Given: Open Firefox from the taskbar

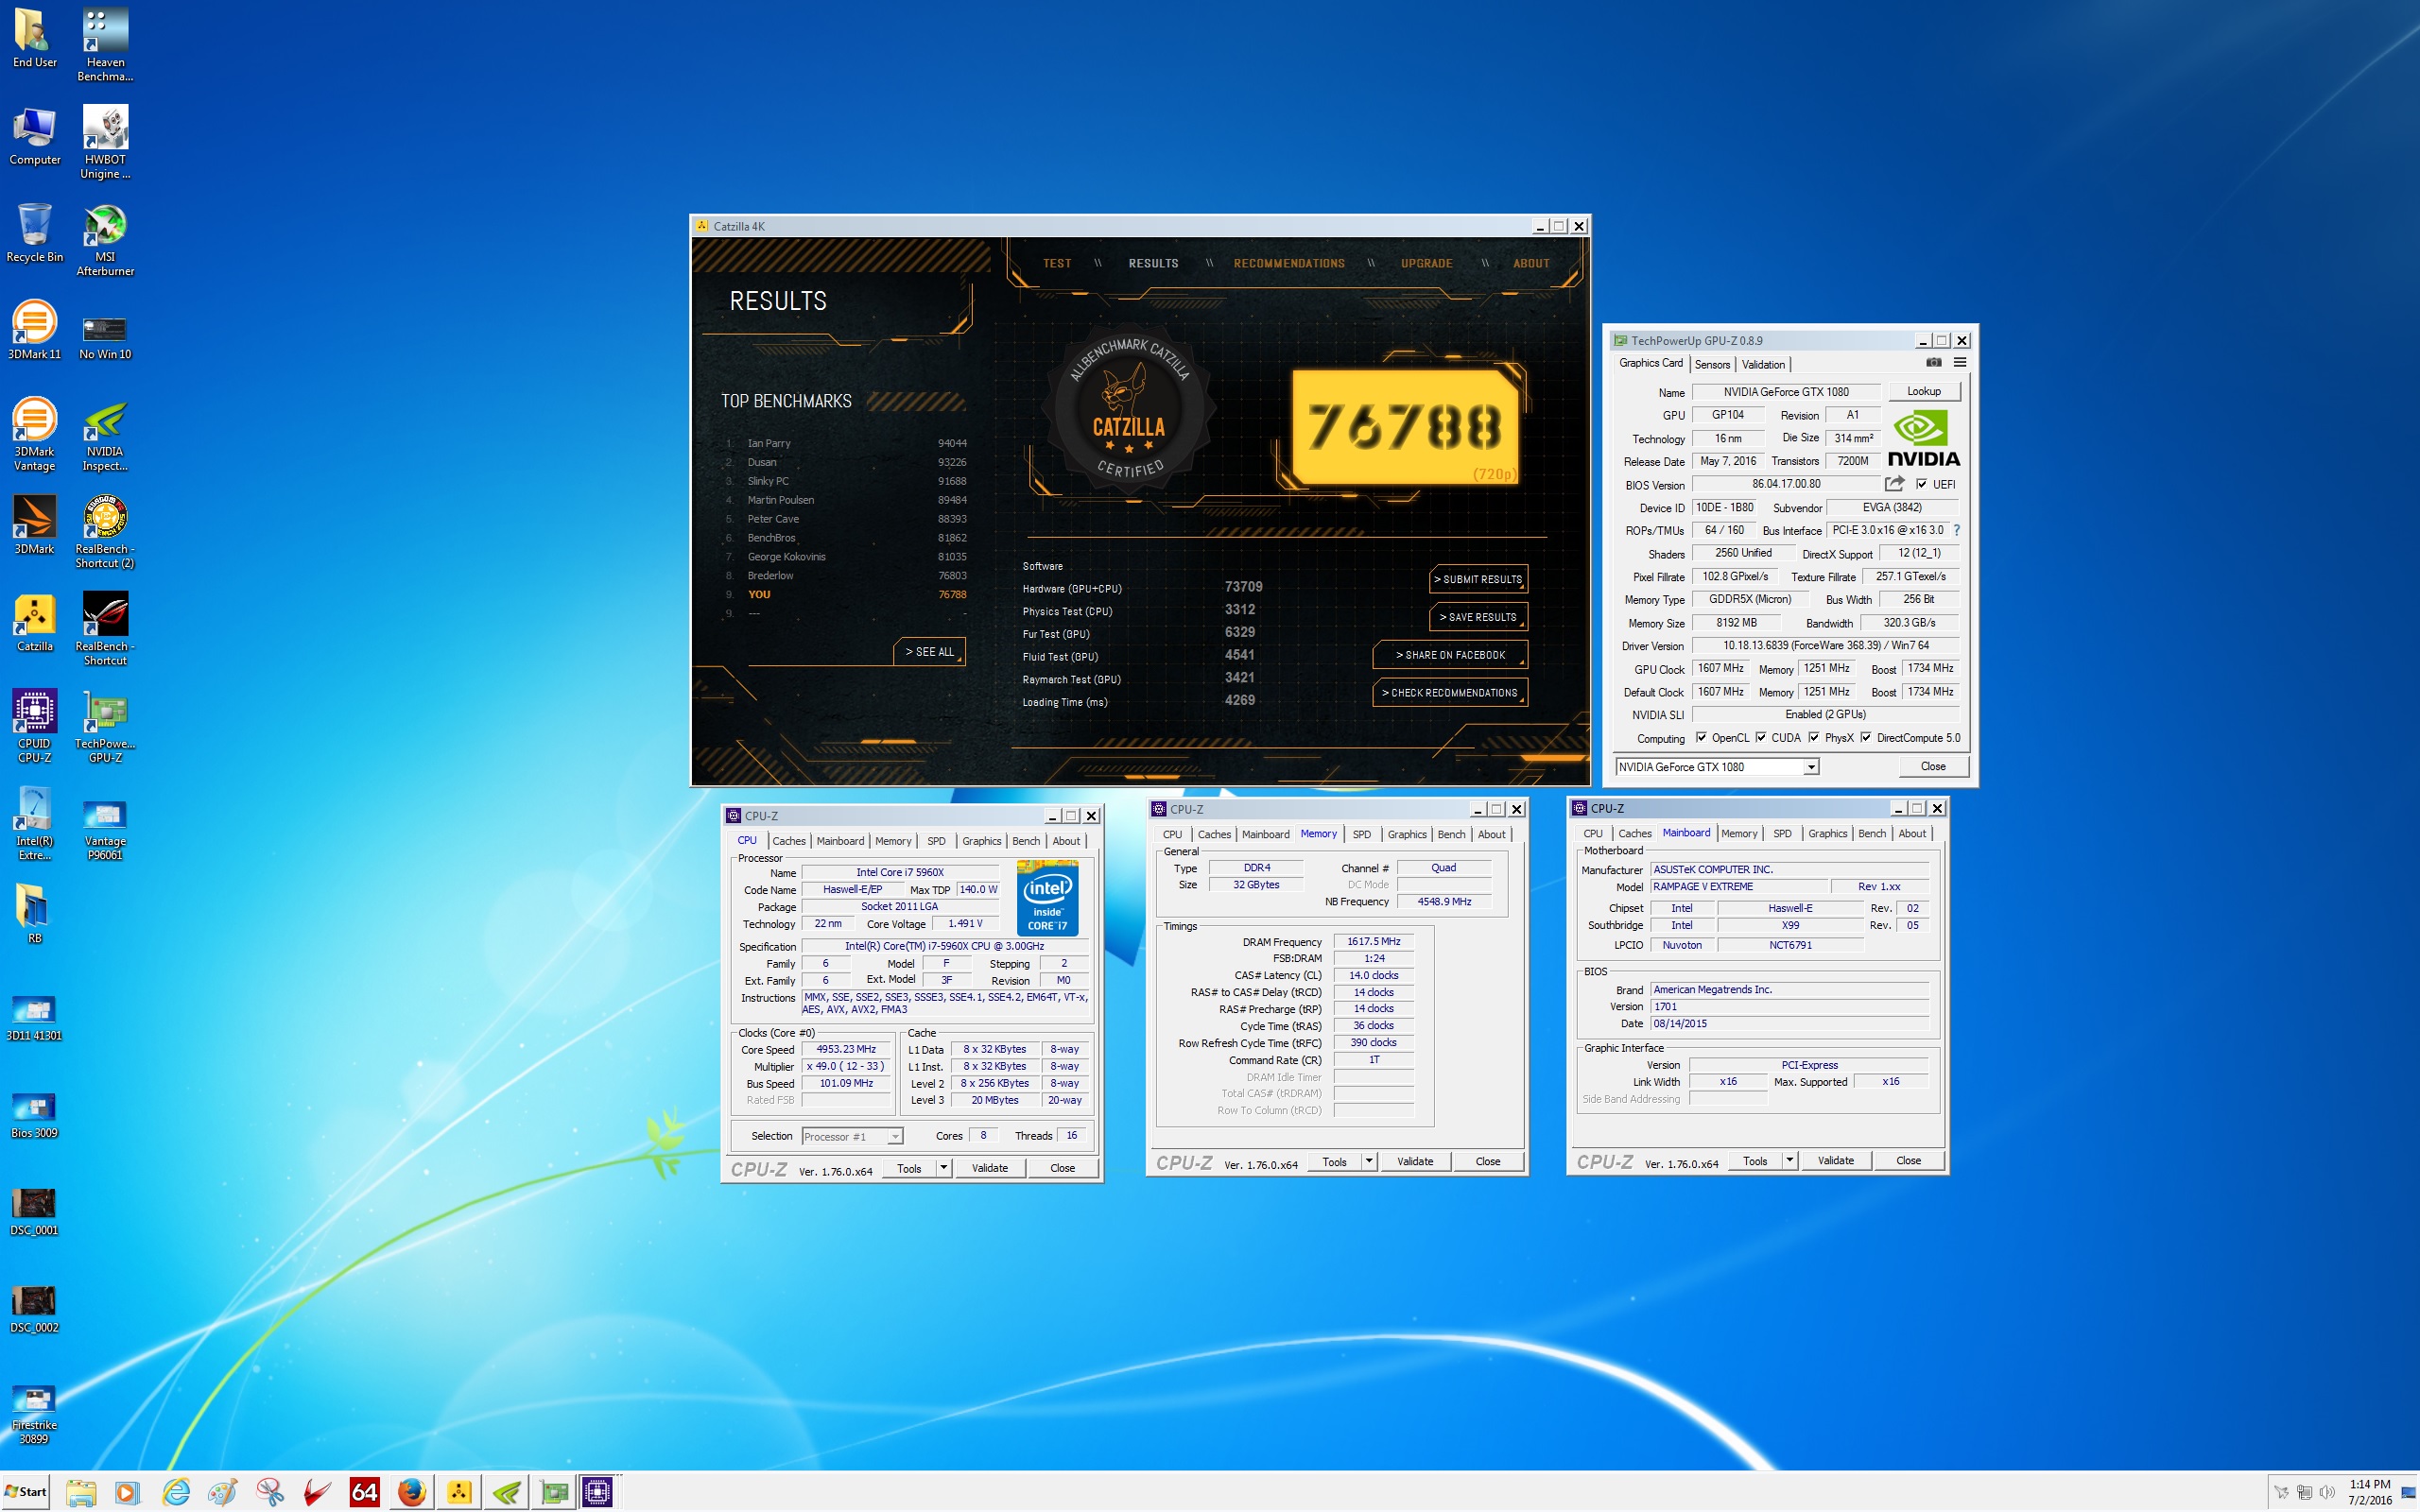Looking at the screenshot, I should [x=411, y=1492].
